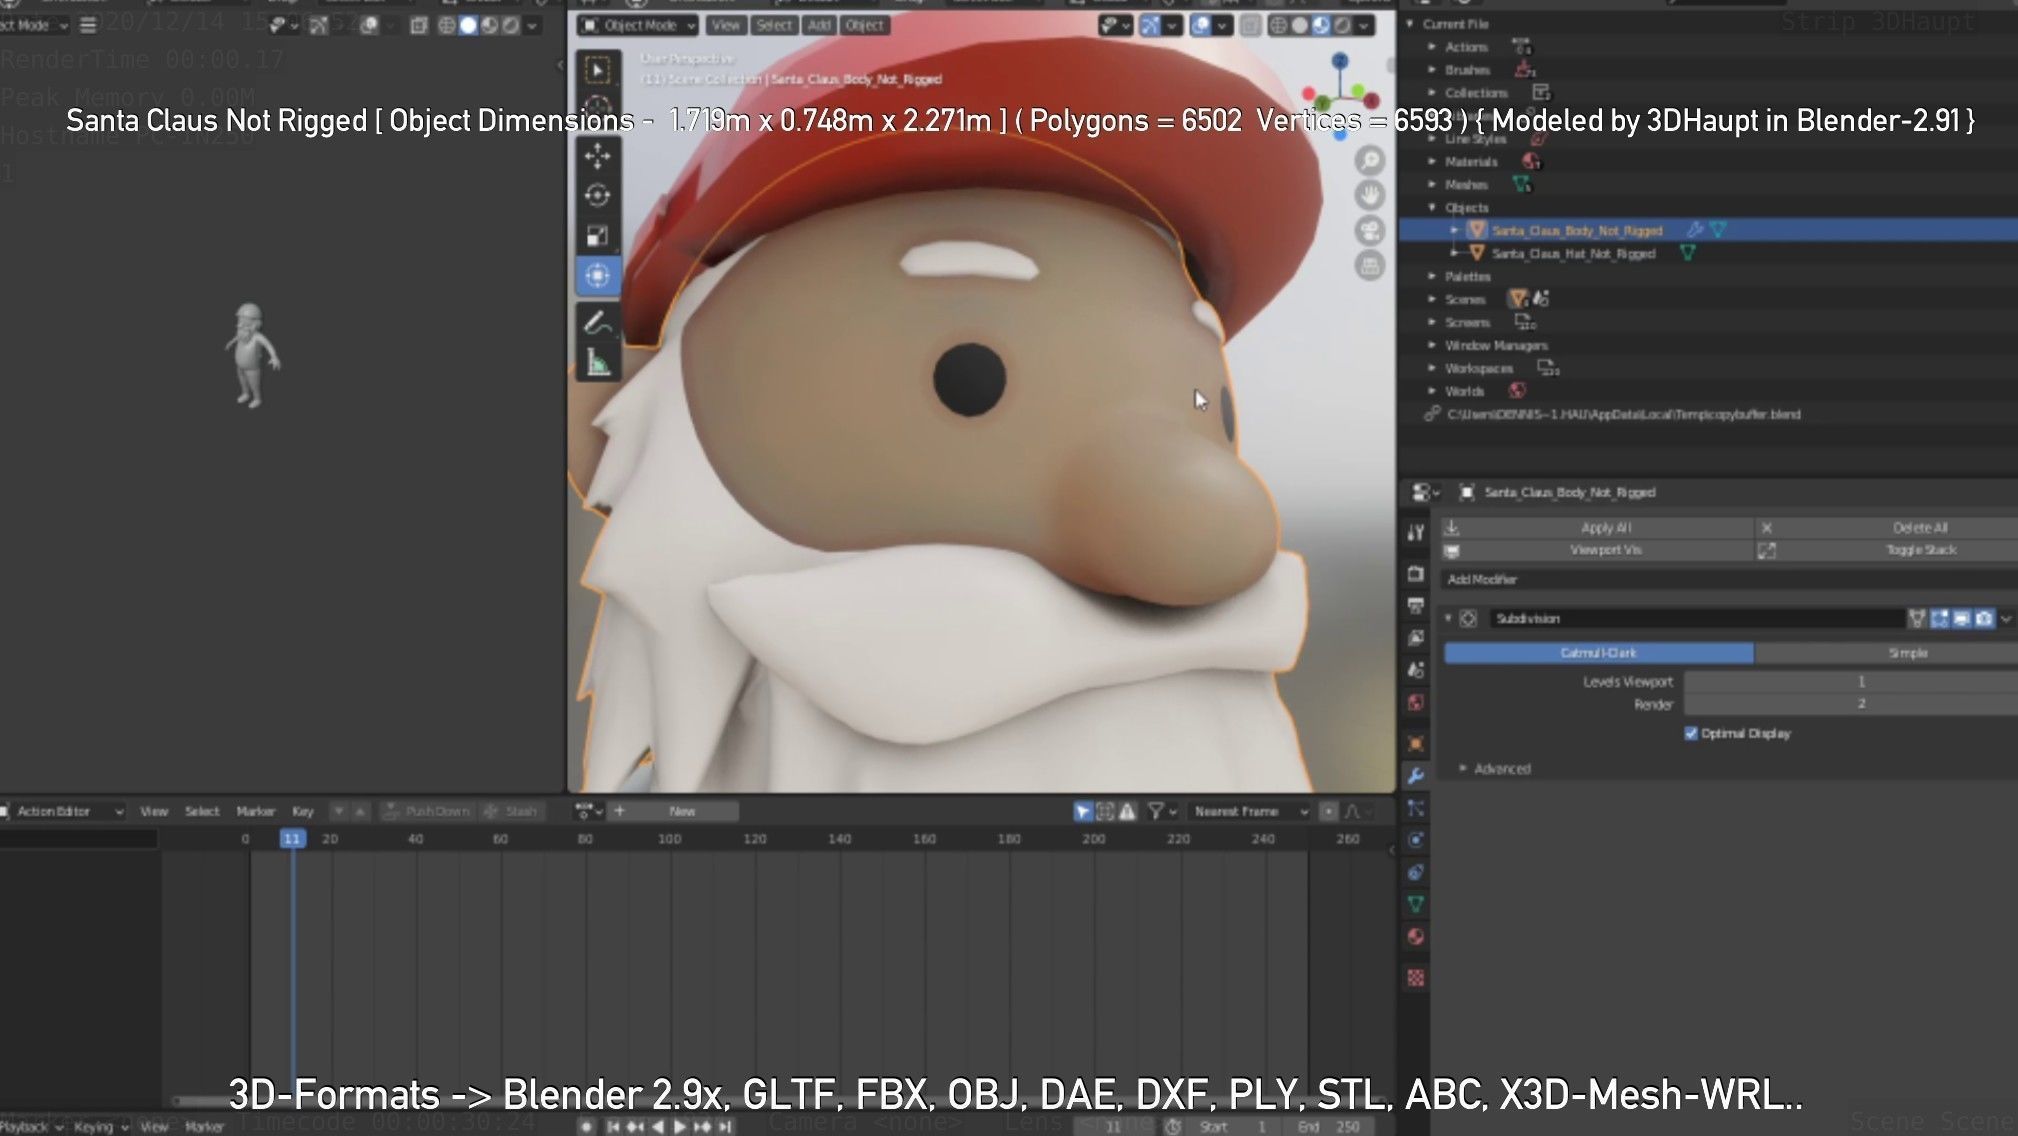
Task: Open the Object Constraints properties tab icon
Action: (1415, 872)
